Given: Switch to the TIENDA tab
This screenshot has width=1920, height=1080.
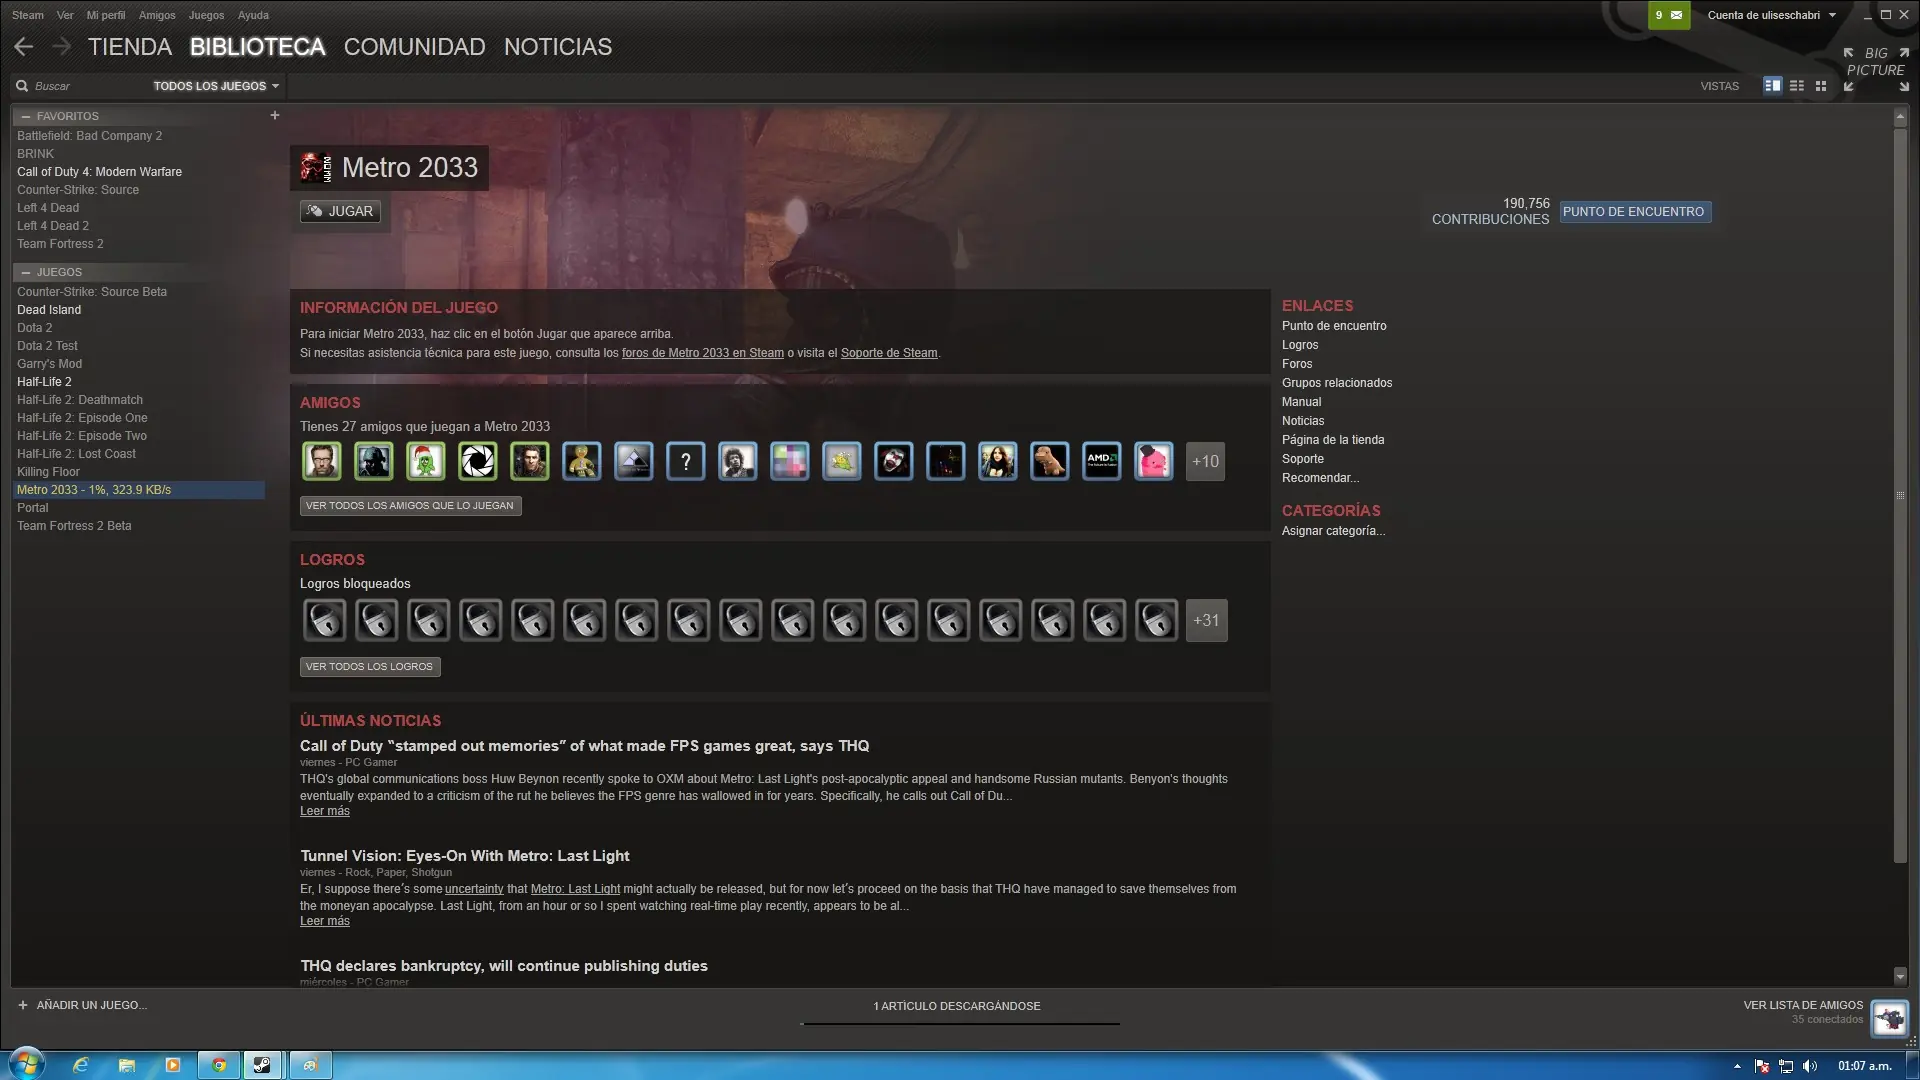Looking at the screenshot, I should point(130,47).
